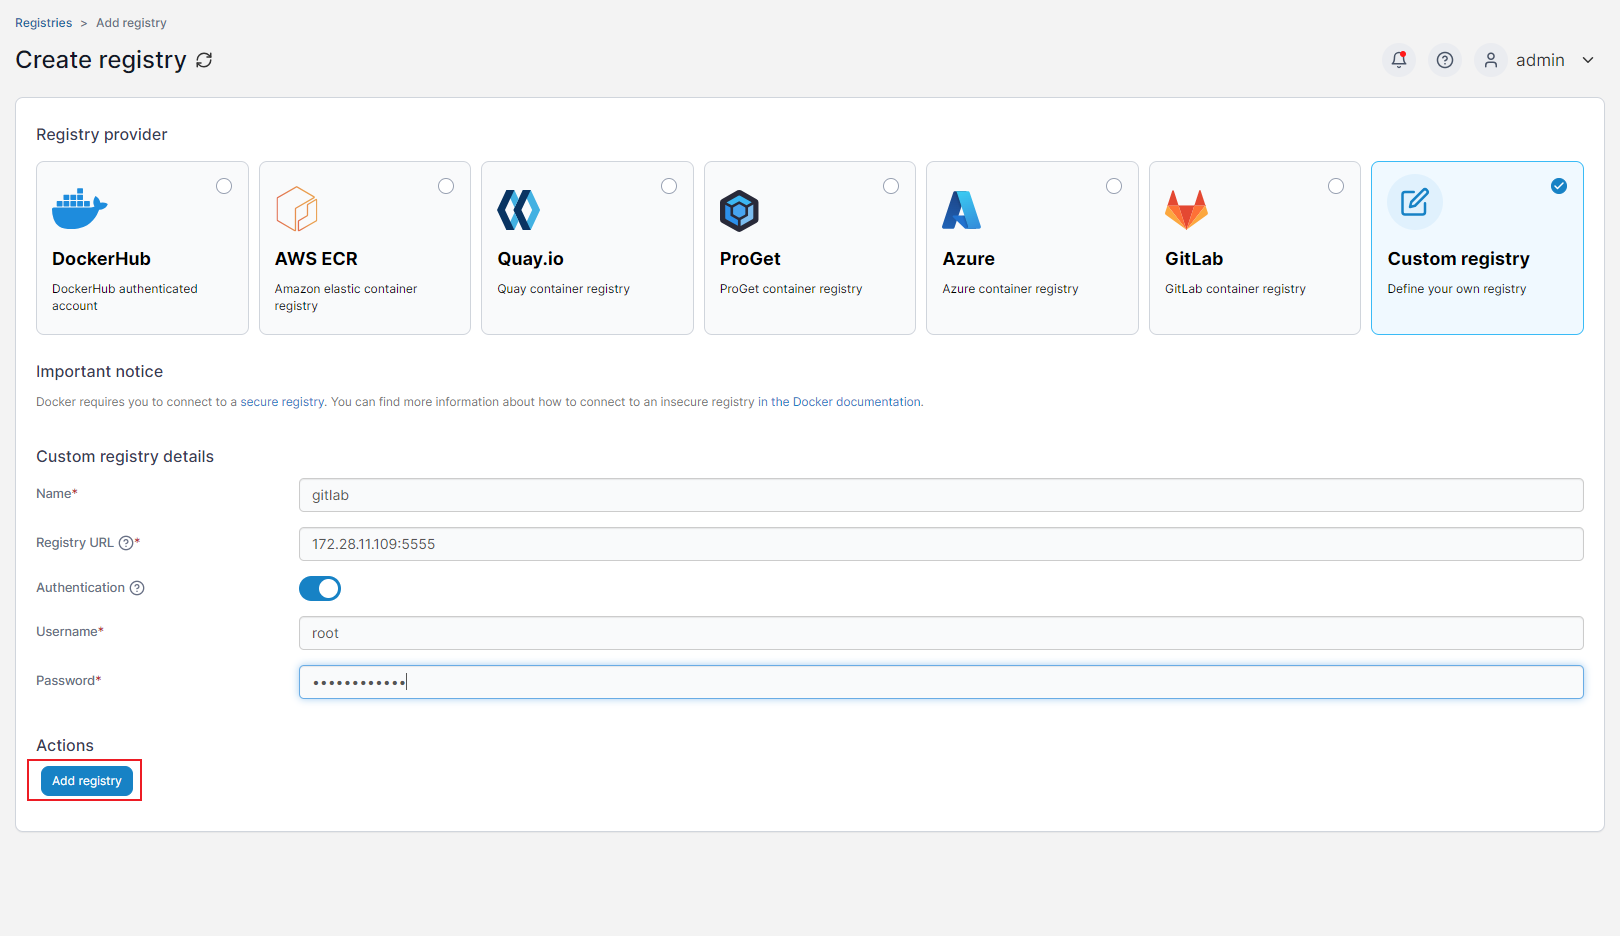
Task: Click the Custom registry pencil icon
Action: (x=1415, y=202)
